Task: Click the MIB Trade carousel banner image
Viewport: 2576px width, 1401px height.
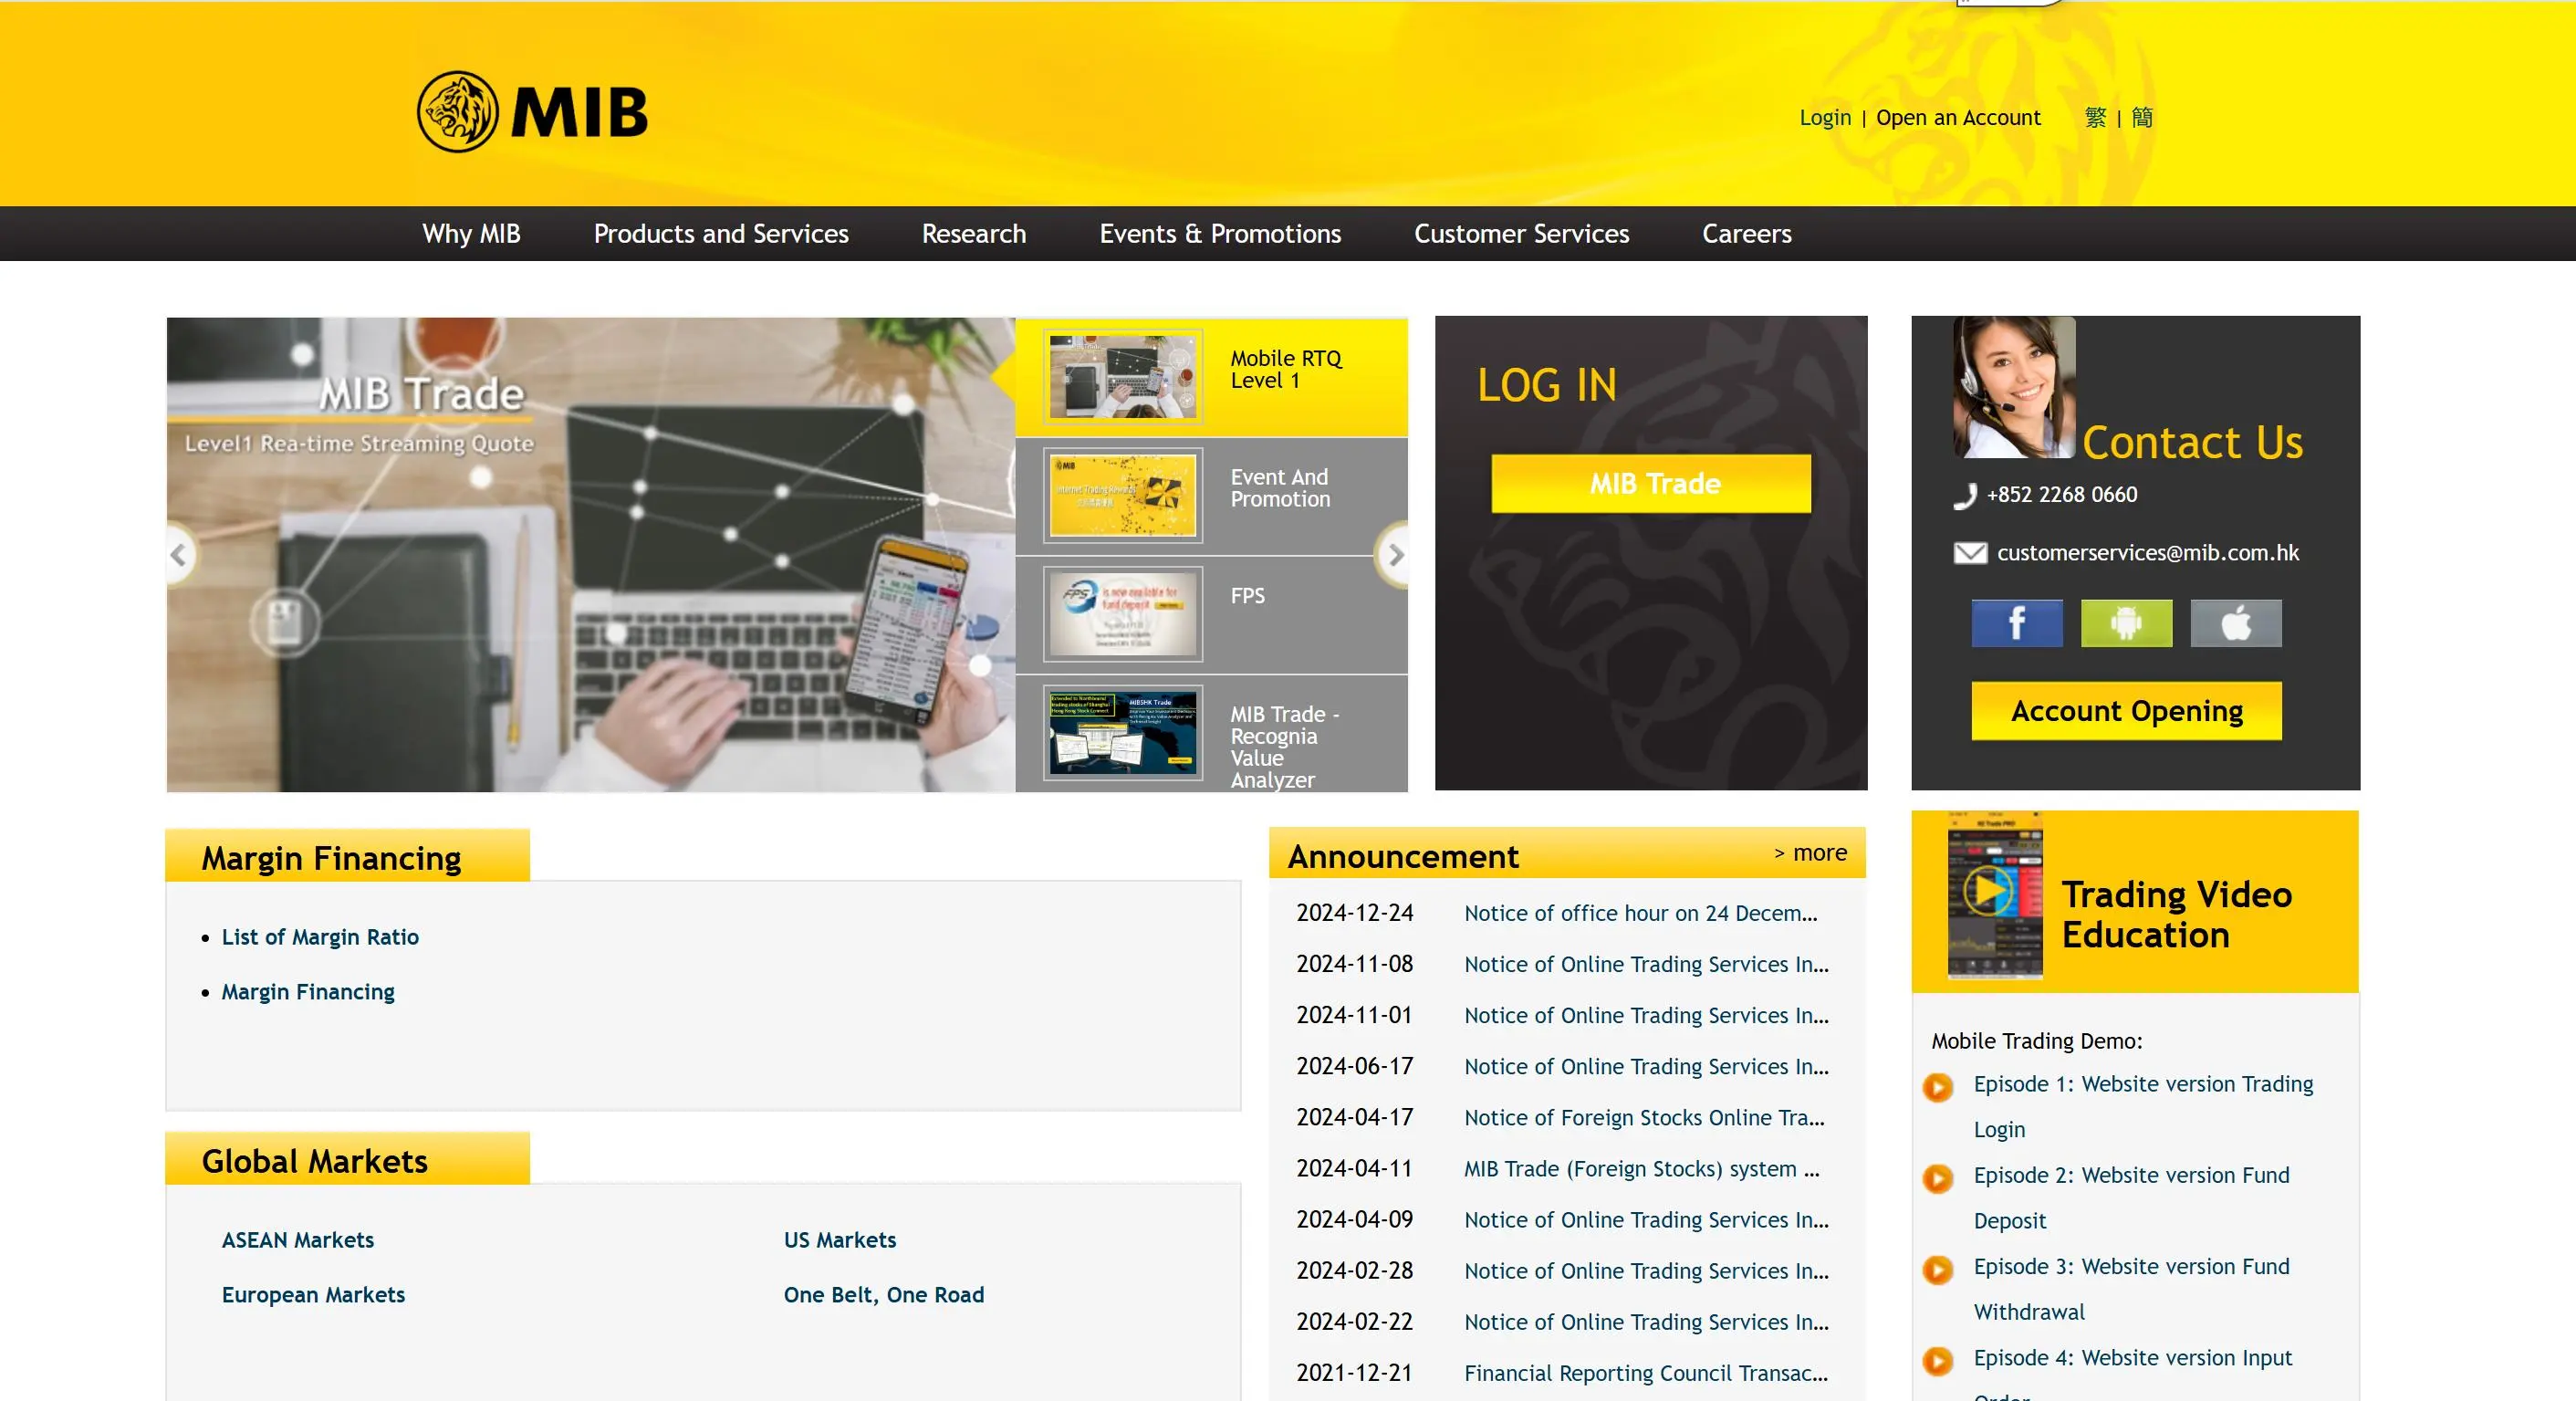Action: click(x=591, y=555)
